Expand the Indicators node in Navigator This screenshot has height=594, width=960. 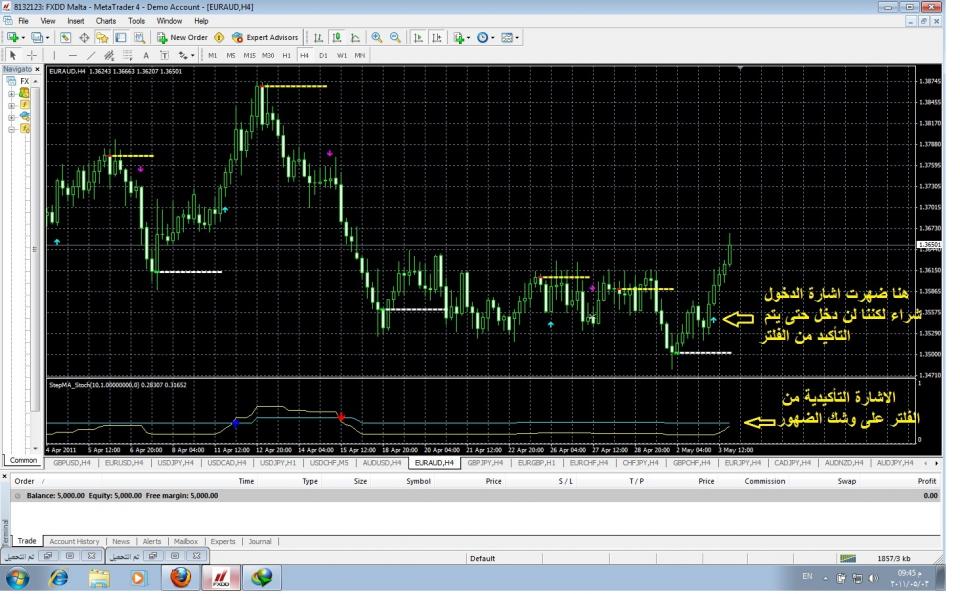click(11, 105)
